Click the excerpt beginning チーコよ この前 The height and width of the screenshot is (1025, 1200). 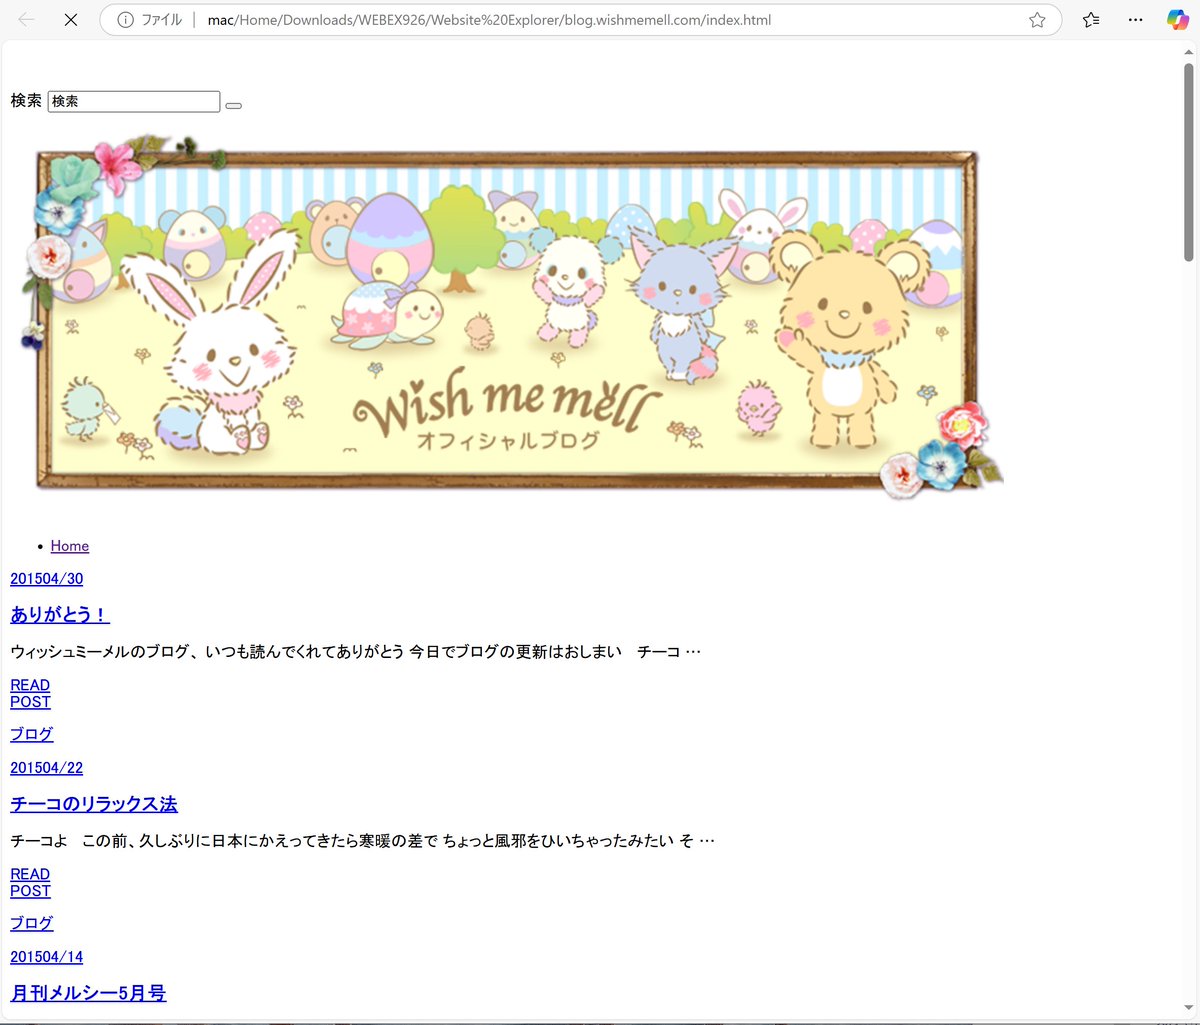tap(363, 841)
